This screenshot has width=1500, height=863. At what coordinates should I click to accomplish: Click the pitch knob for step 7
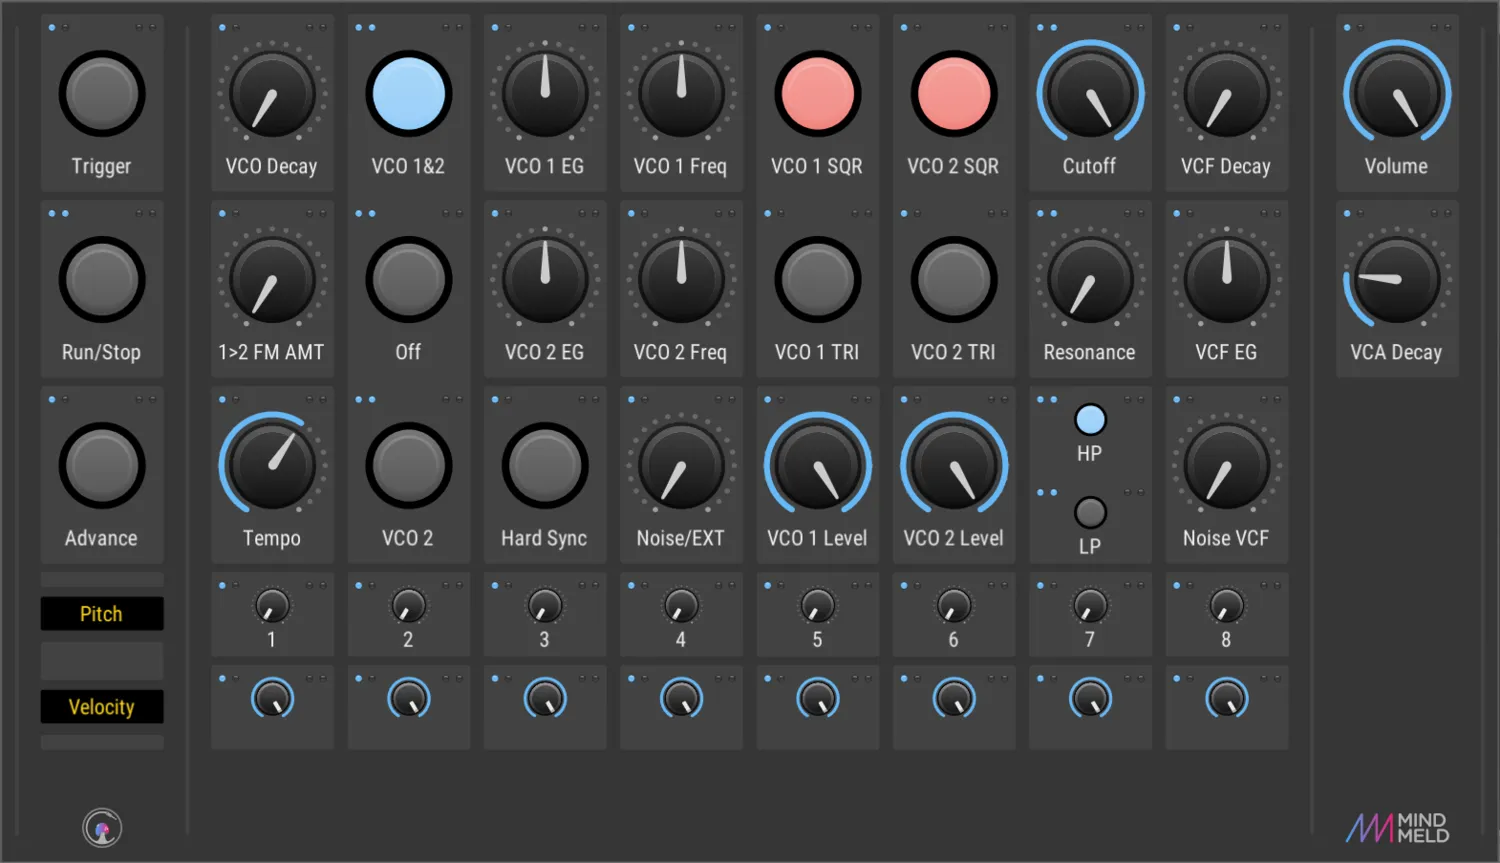pos(1090,605)
